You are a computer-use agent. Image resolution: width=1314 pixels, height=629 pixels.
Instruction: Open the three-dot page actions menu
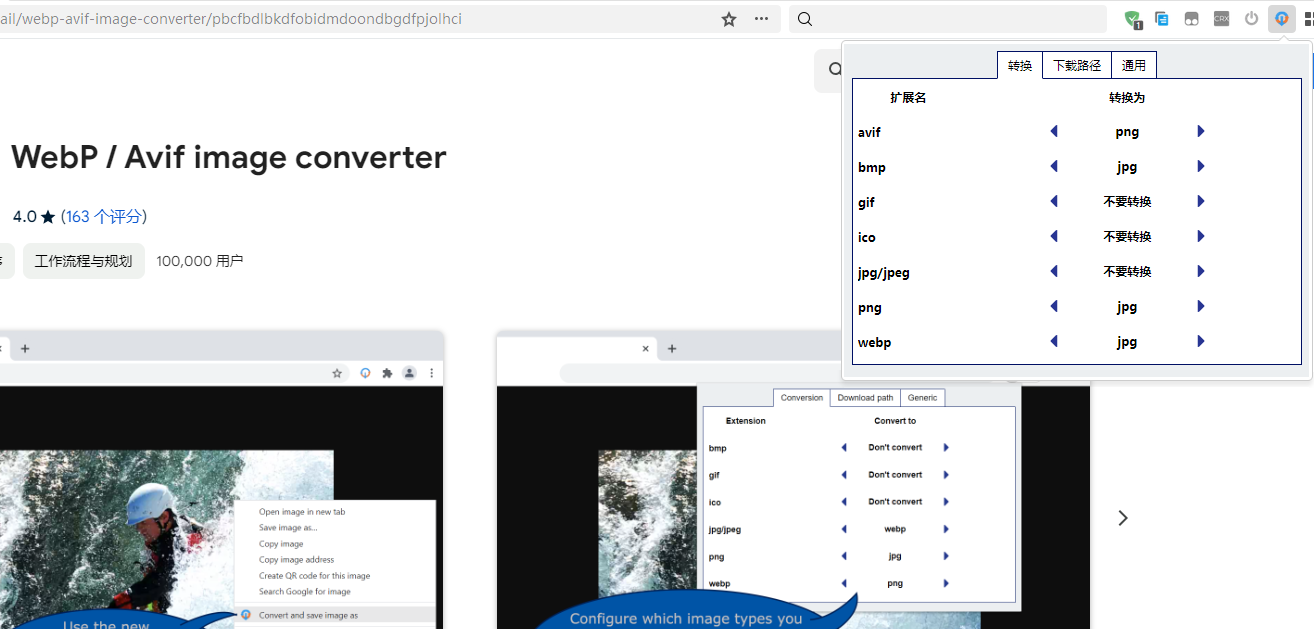(x=761, y=19)
